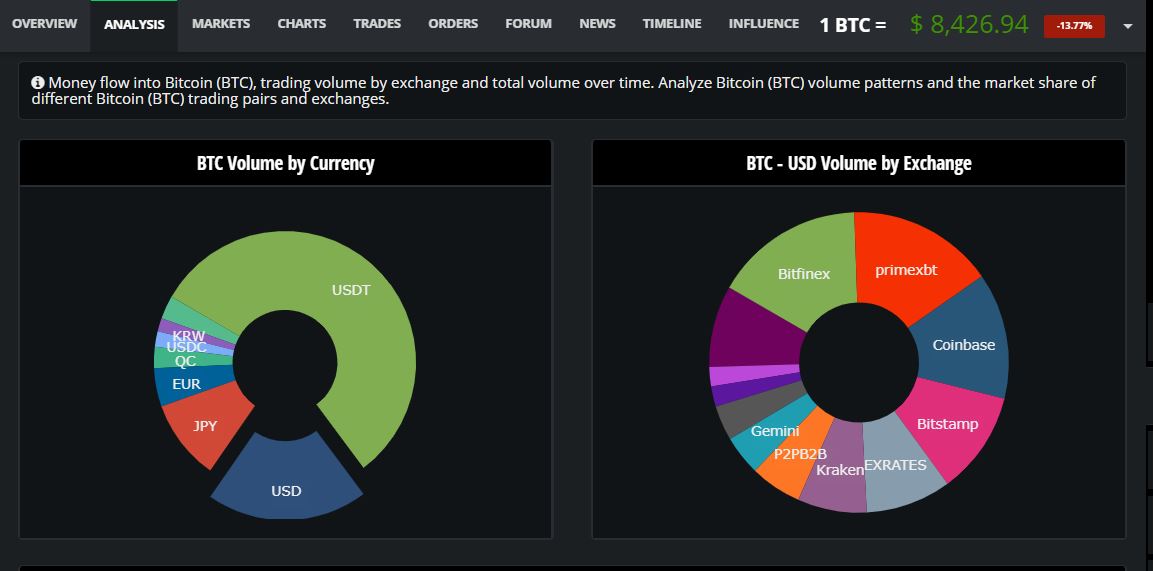
Task: Click the BTC Volume by Currency heading
Action: pos(285,163)
